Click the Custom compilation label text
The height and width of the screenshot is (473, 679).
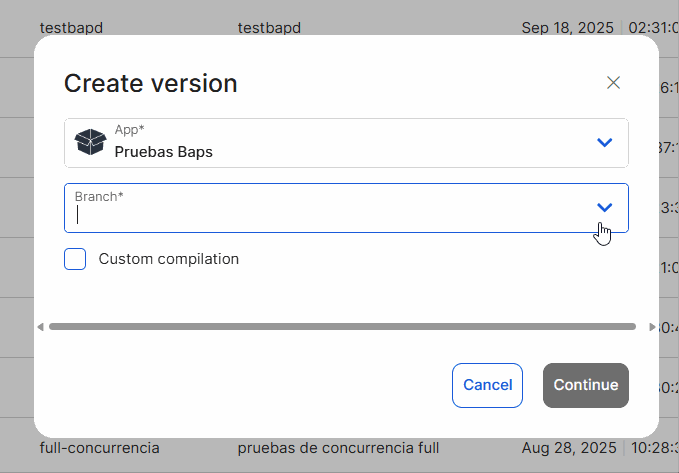tap(168, 259)
